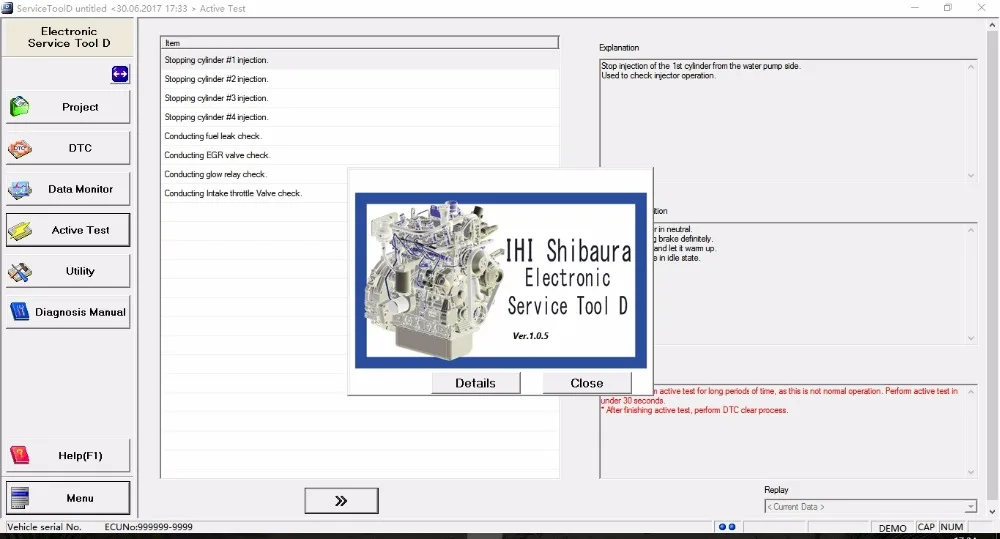
Task: Click Electronic Service Tool D header
Action: tap(69, 37)
